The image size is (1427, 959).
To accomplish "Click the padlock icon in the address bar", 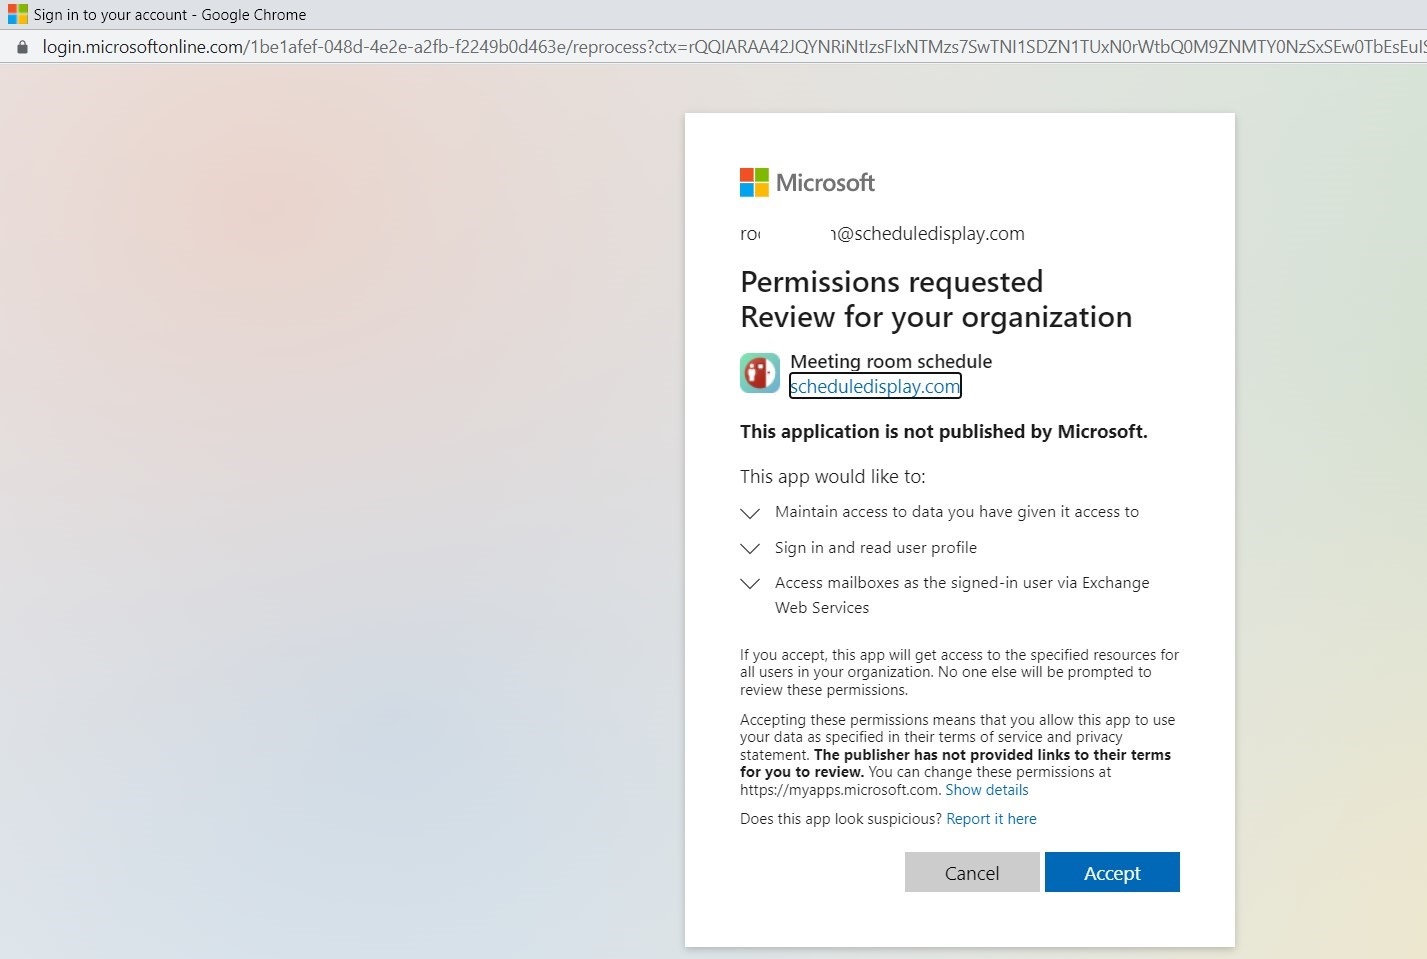I will coord(22,47).
